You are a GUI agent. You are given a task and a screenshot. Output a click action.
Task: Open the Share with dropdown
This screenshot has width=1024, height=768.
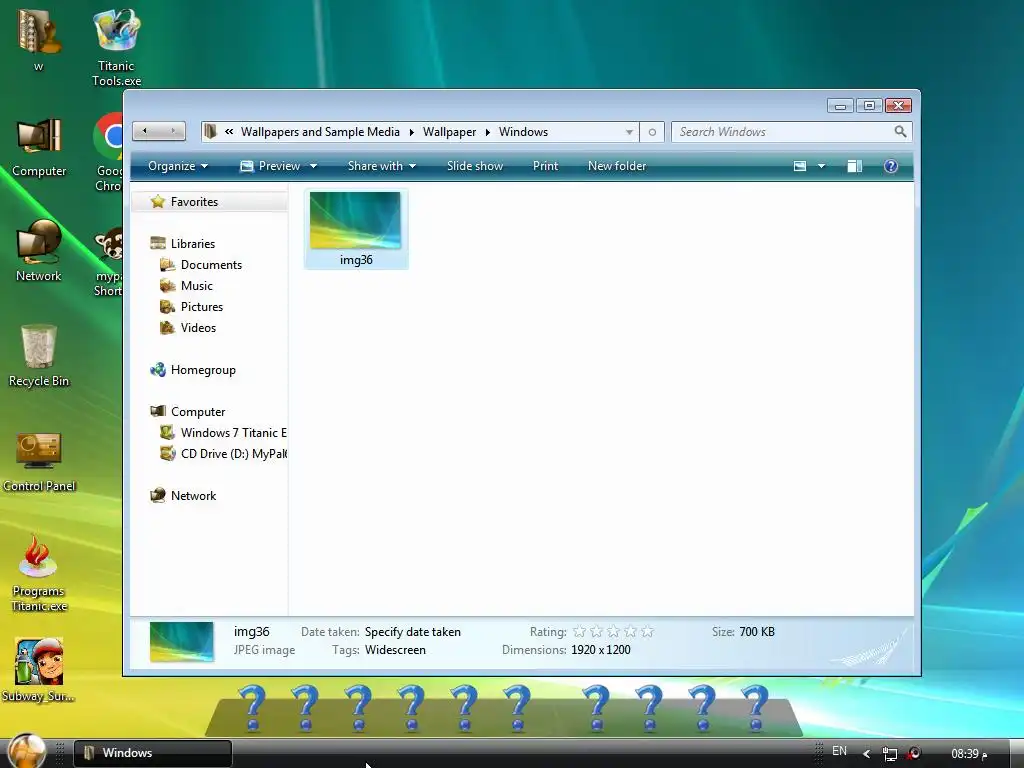coord(382,166)
